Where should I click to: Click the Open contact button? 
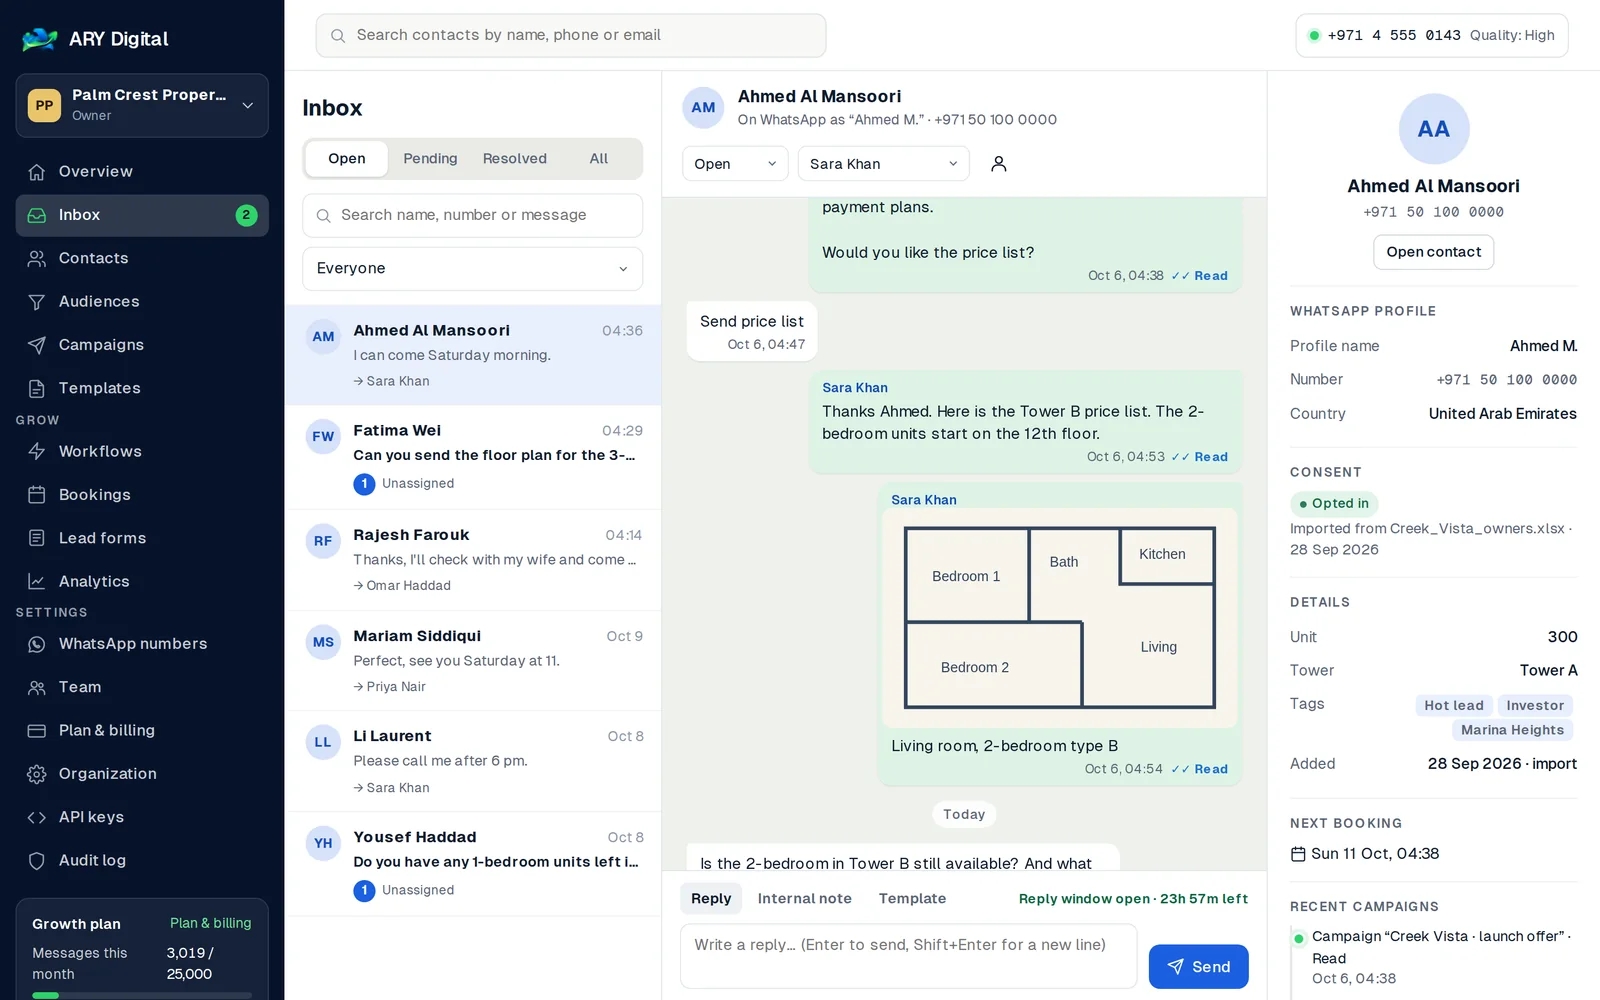coord(1433,252)
